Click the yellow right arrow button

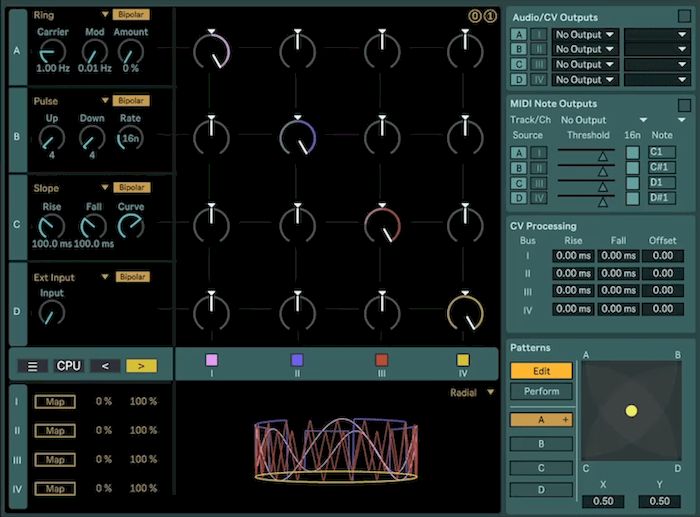point(141,366)
